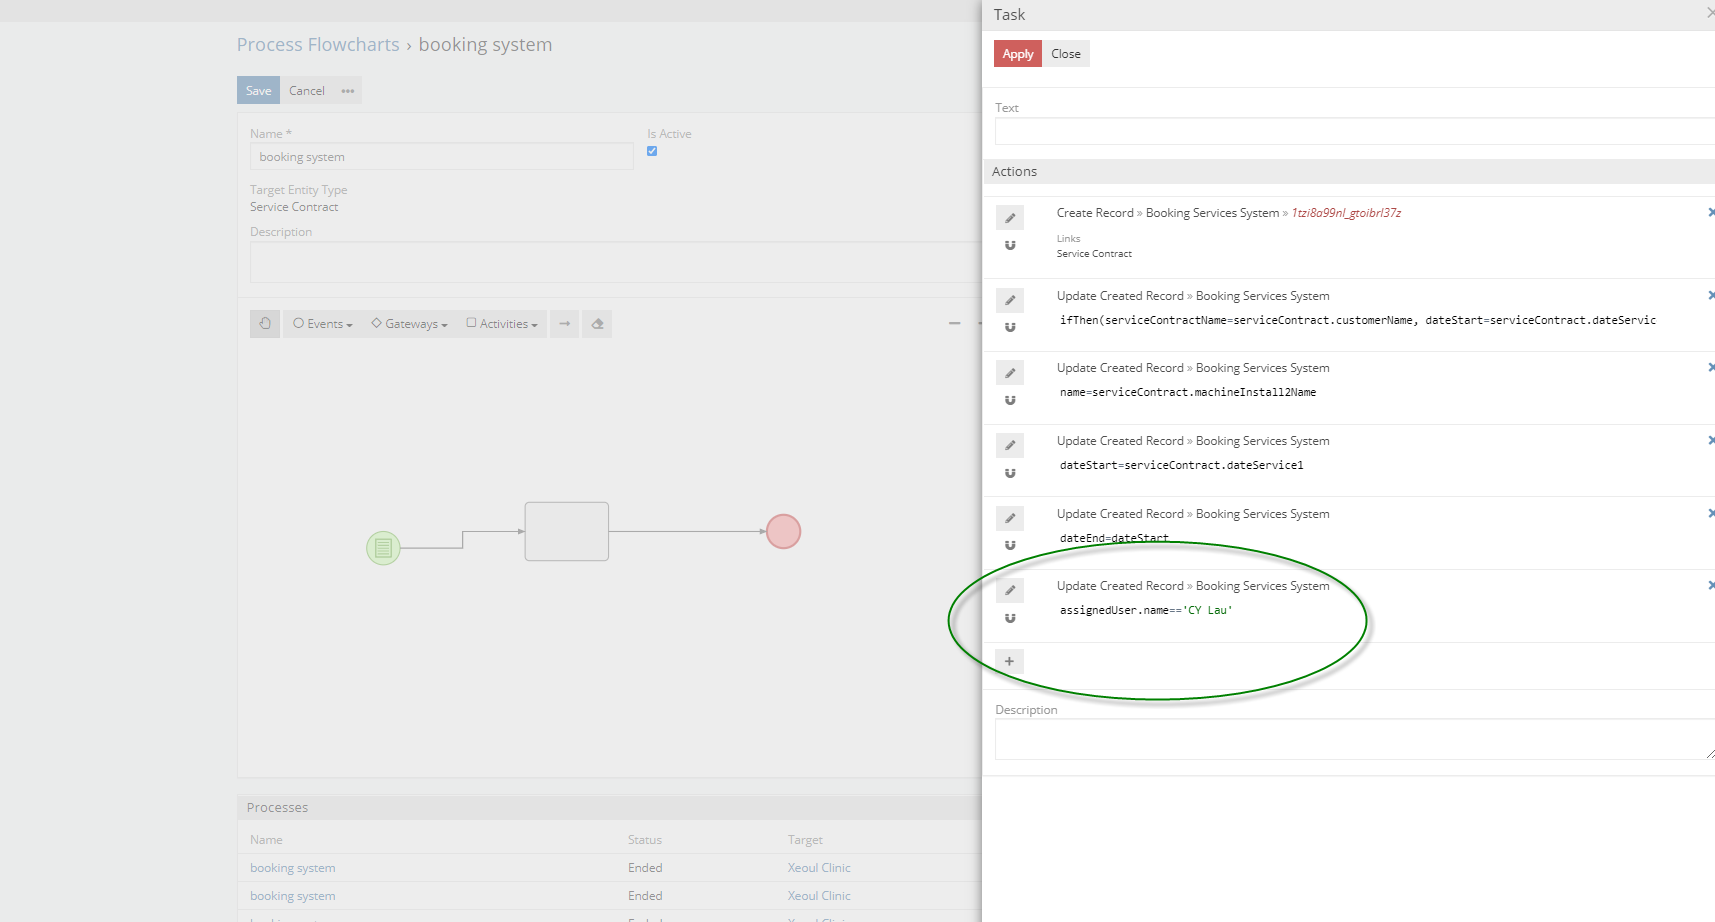
Task: Select the task rectangle node in flowchart
Action: [x=567, y=531]
